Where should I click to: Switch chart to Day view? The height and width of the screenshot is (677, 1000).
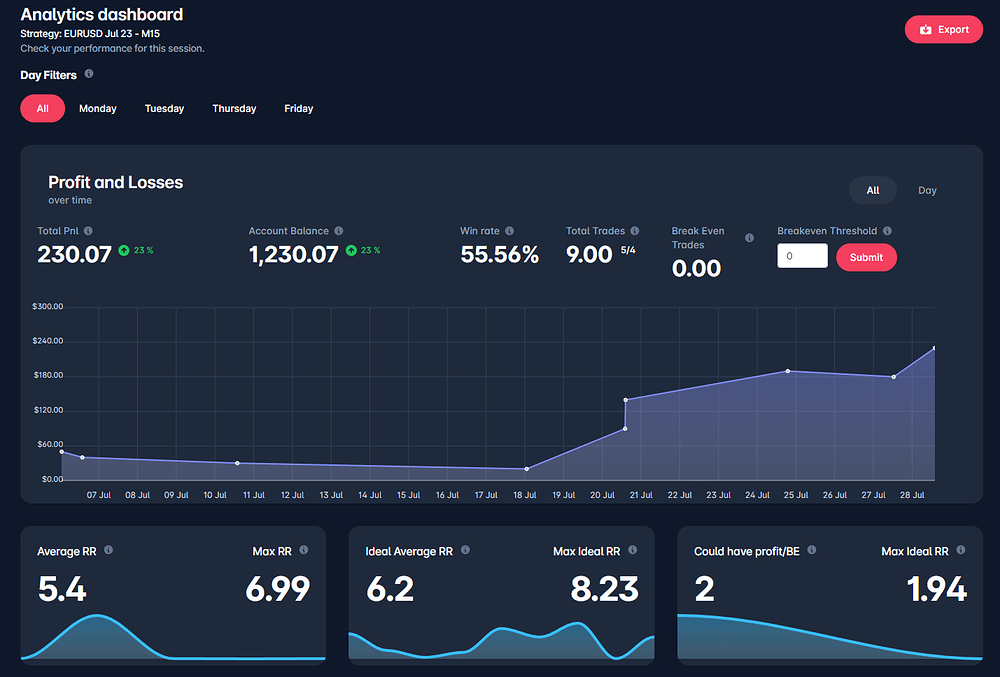(x=927, y=190)
